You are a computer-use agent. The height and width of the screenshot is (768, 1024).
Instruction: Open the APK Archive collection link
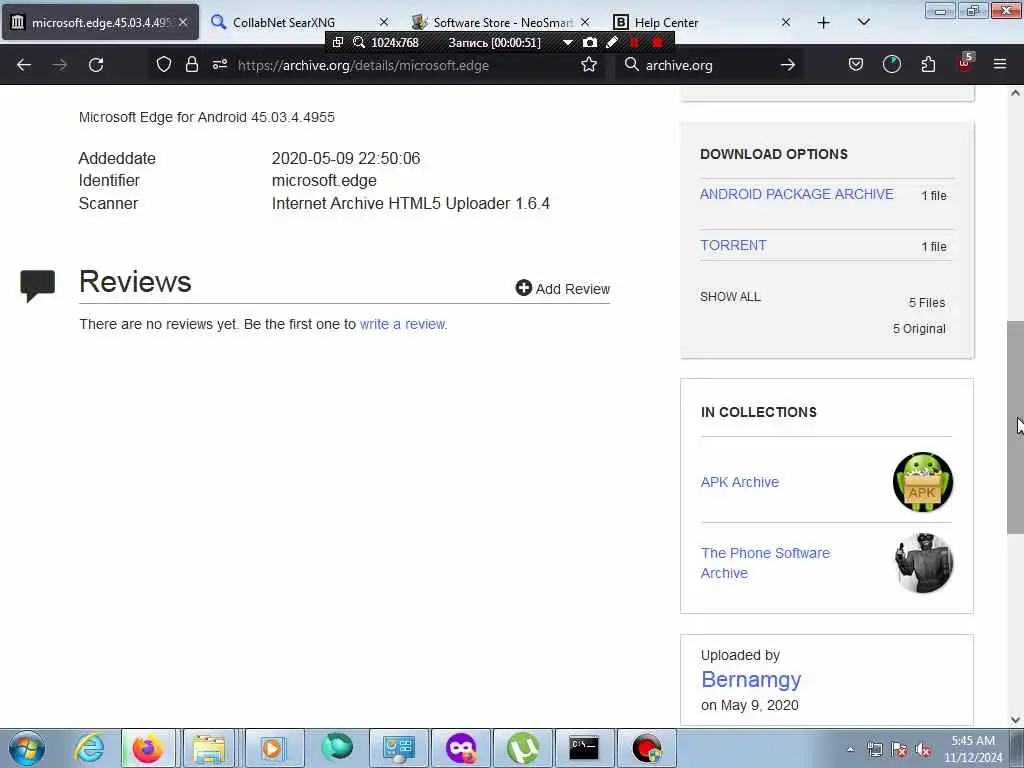point(740,482)
